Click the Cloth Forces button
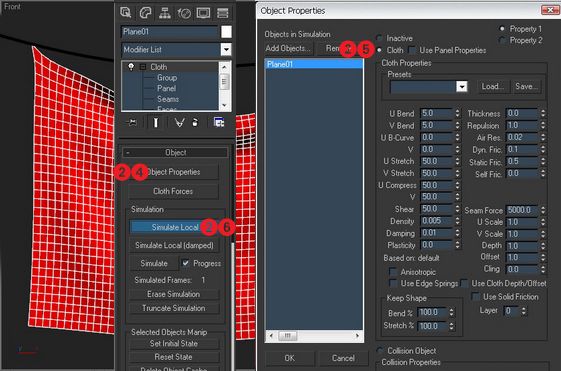The height and width of the screenshot is (371, 561). (173, 191)
